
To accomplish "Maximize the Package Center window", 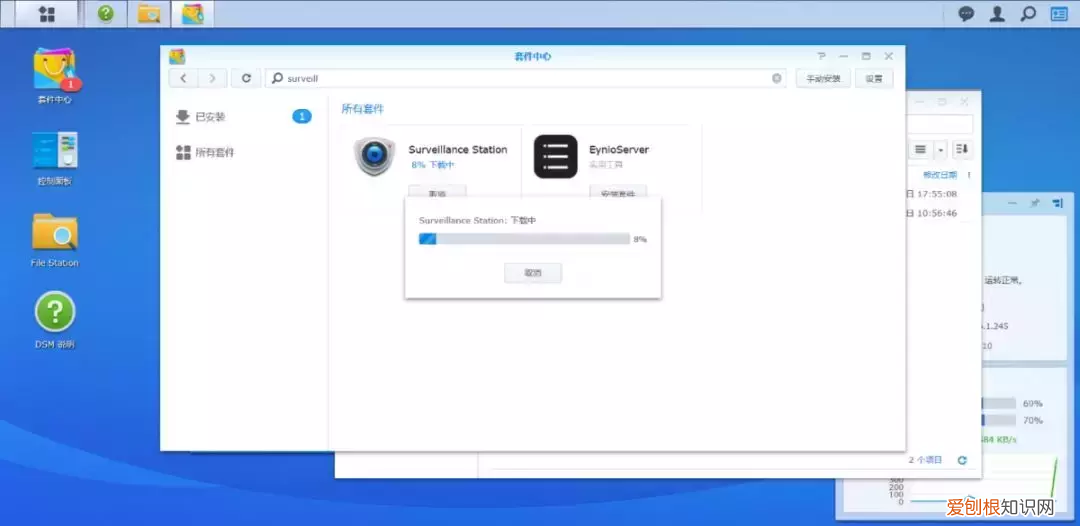I will (x=866, y=56).
